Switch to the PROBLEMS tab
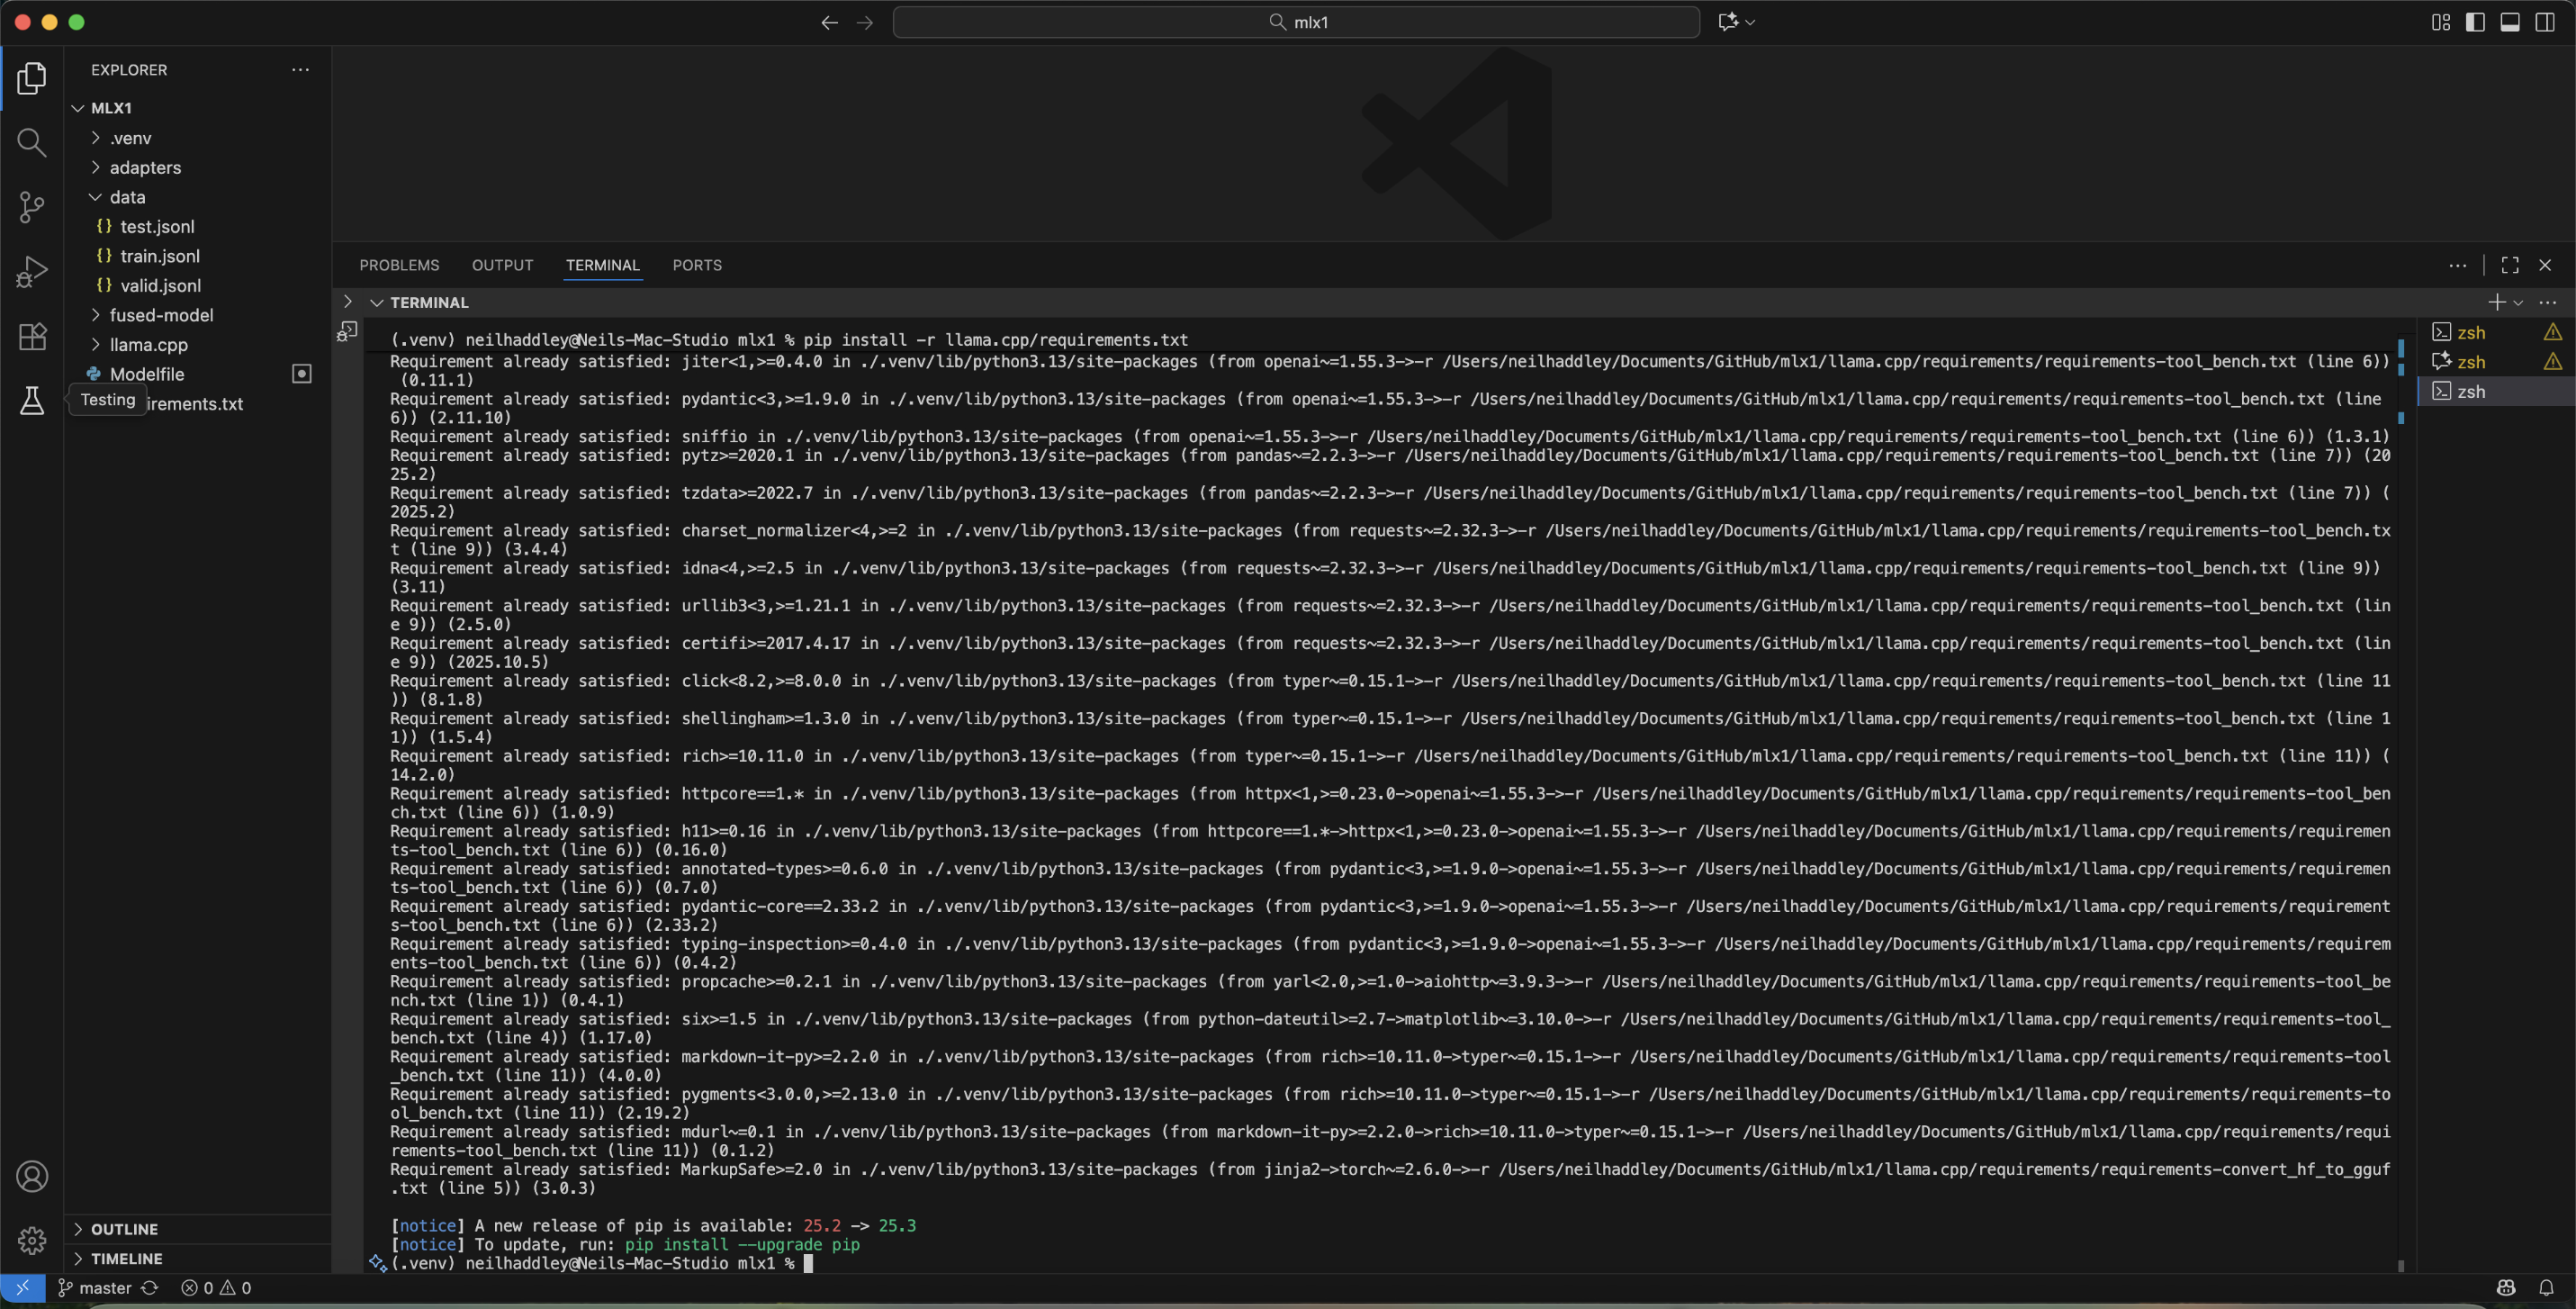The image size is (2576, 1309). 399,265
